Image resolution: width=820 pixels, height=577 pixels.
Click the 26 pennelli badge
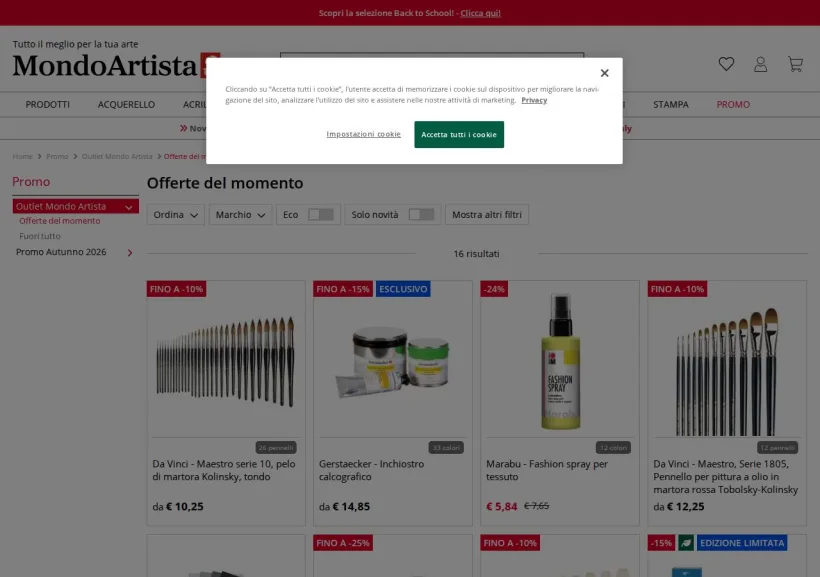(276, 448)
